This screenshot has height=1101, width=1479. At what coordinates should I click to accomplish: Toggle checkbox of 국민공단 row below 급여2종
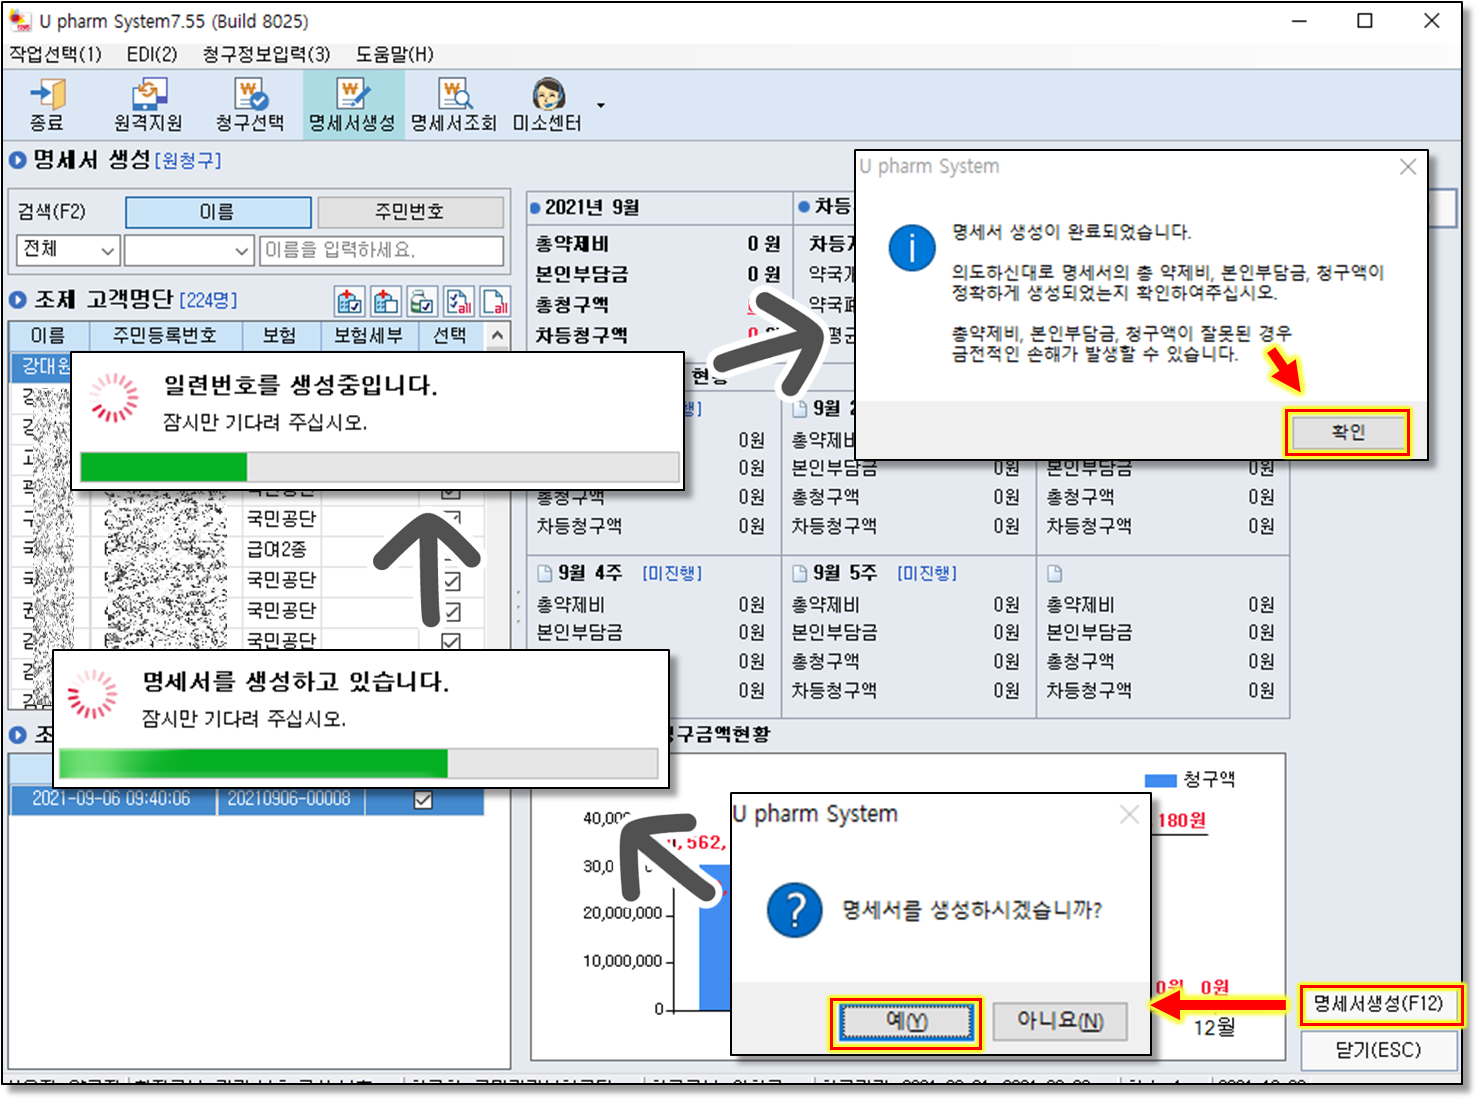point(451,581)
